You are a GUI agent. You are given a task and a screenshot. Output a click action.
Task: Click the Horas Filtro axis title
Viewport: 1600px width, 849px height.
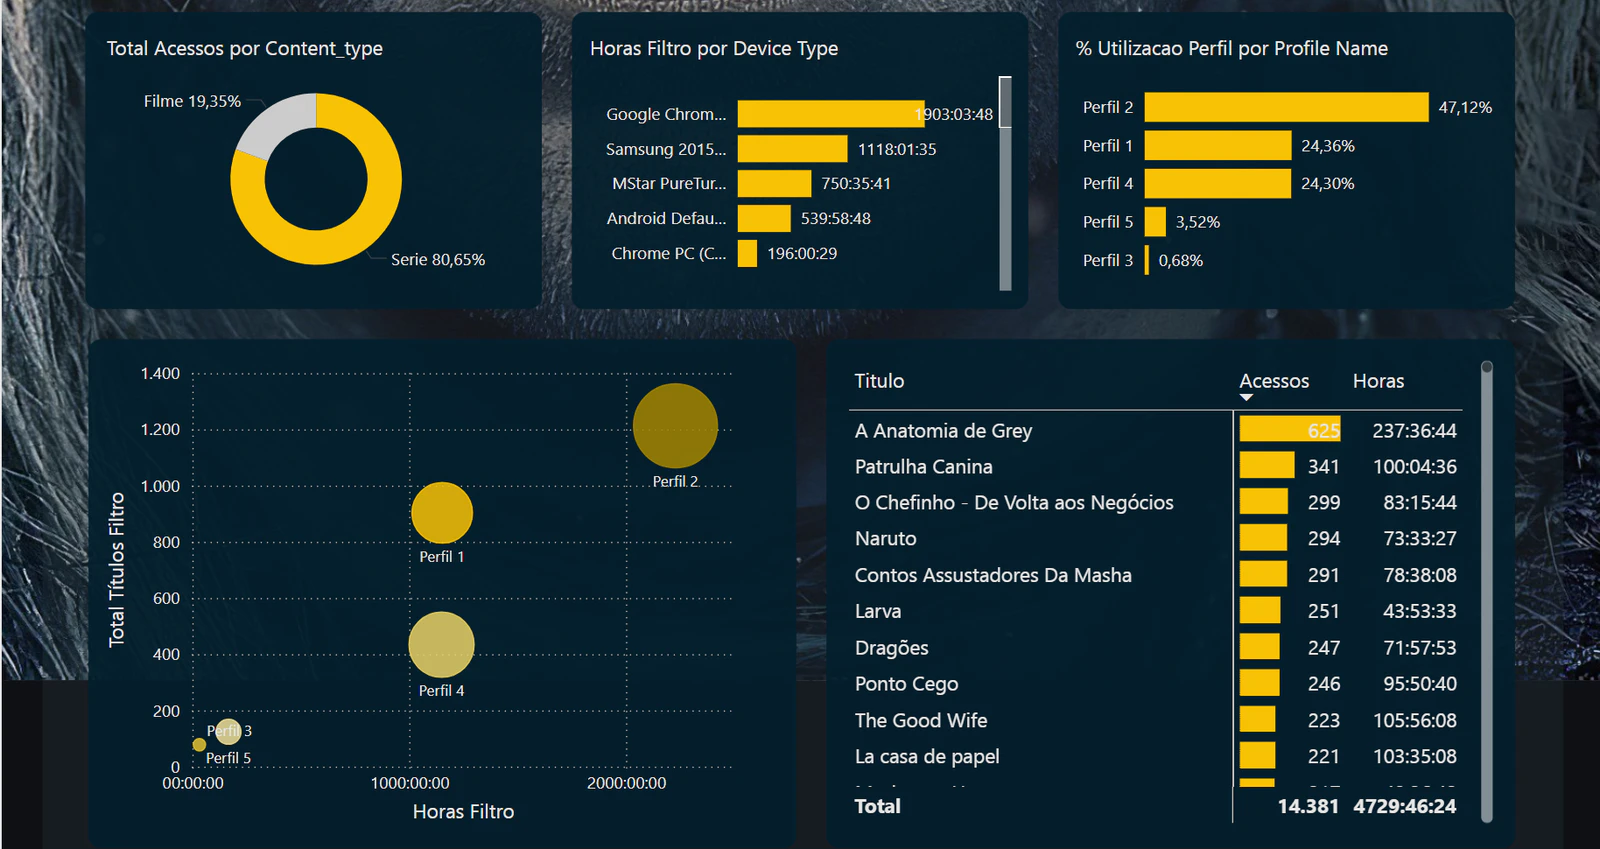click(x=464, y=812)
